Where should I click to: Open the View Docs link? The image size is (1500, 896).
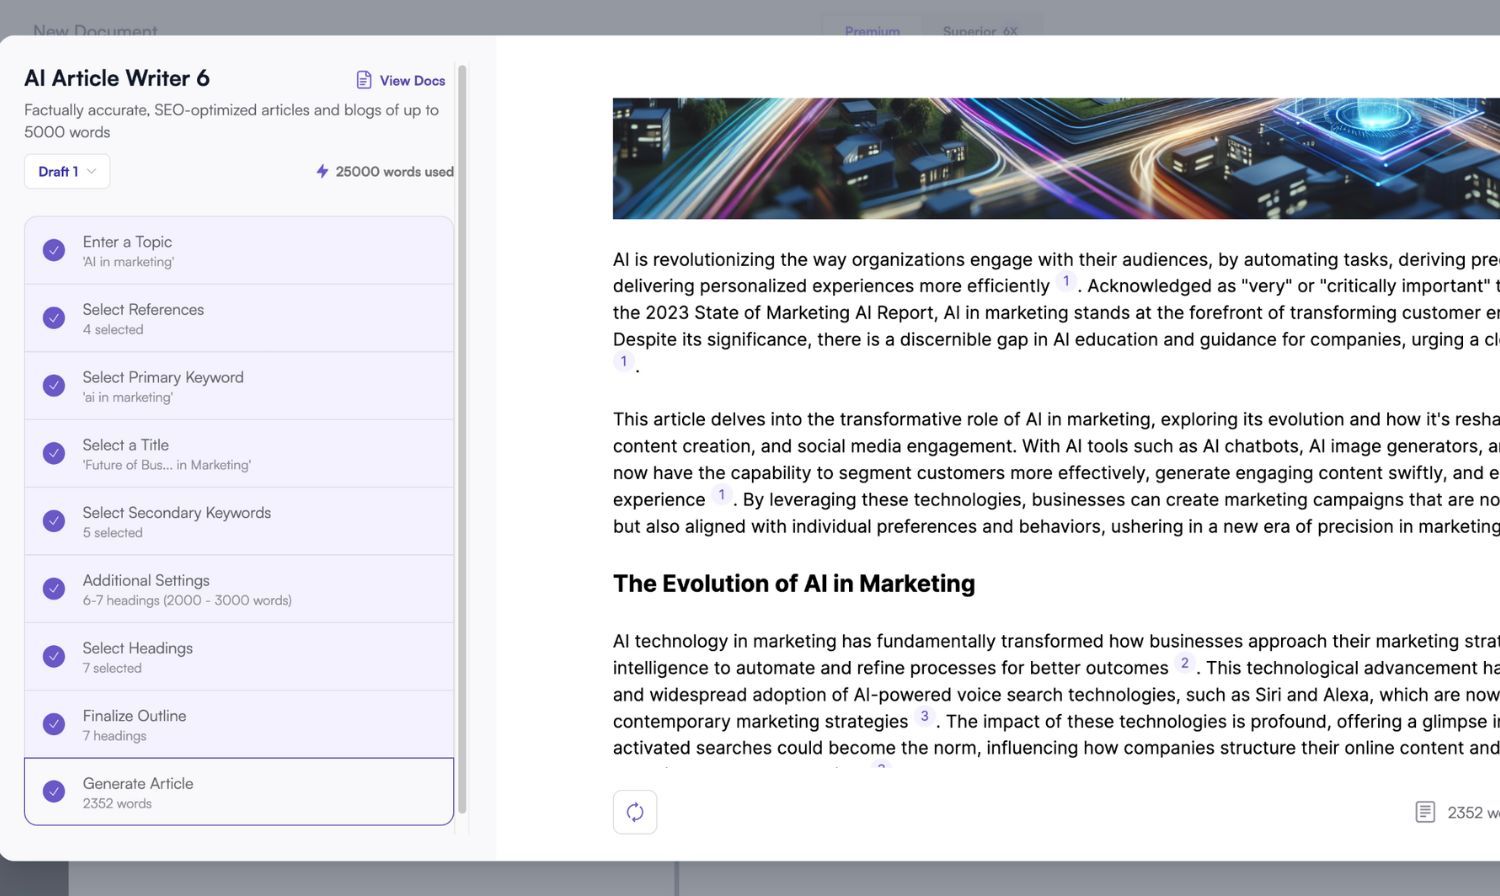(x=412, y=80)
